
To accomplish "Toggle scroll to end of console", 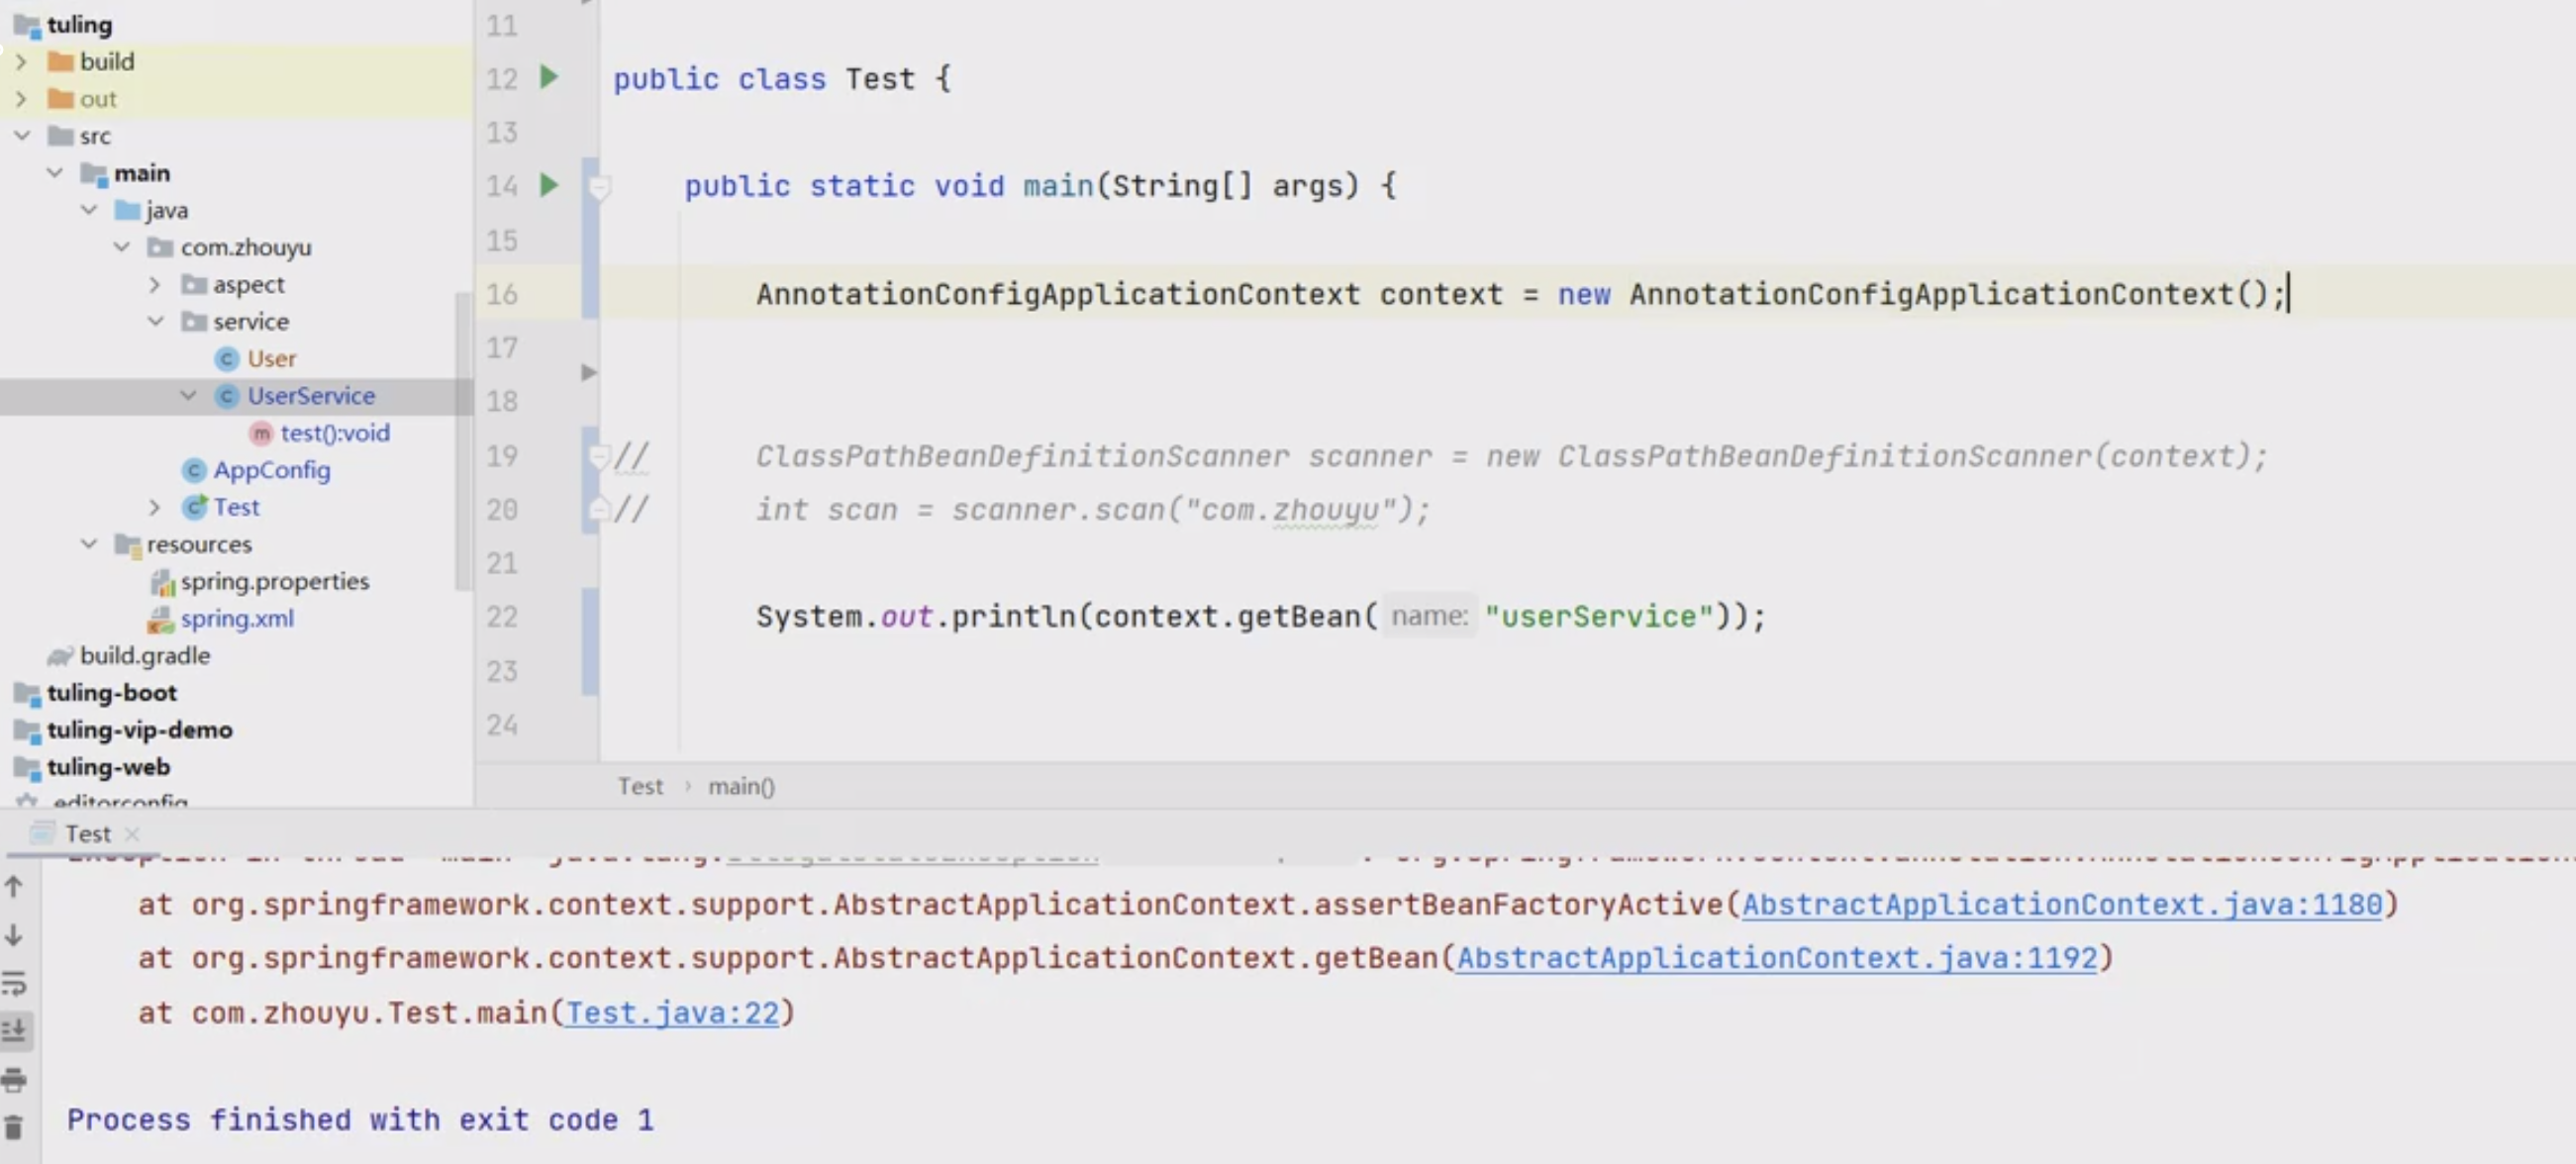I will (14, 1031).
